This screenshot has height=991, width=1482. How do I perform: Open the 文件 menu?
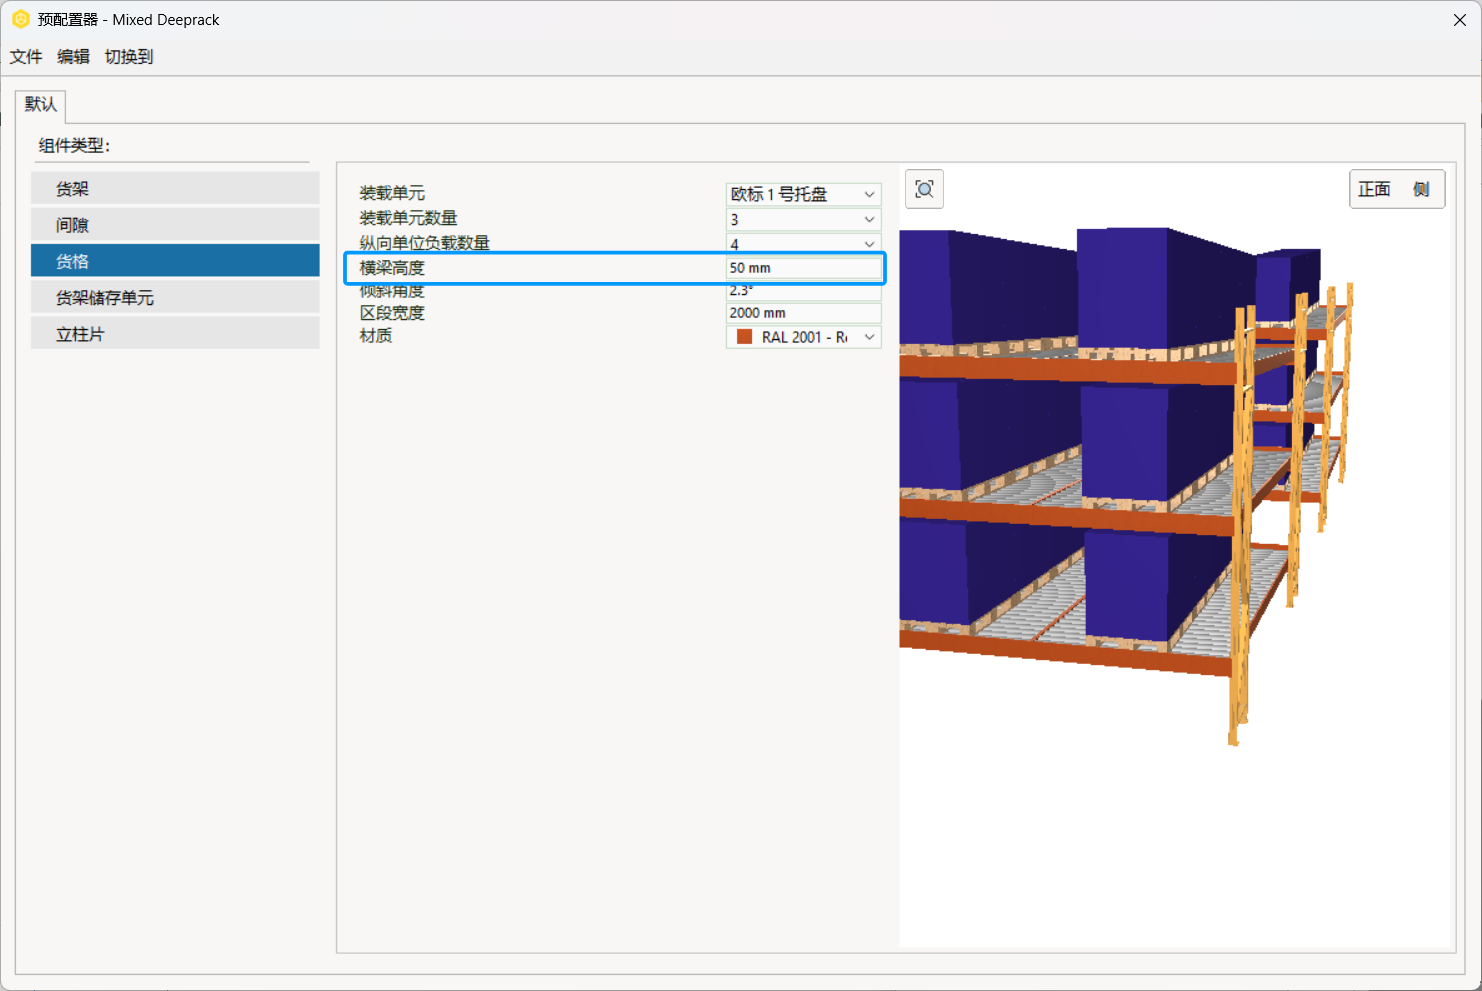coord(26,57)
